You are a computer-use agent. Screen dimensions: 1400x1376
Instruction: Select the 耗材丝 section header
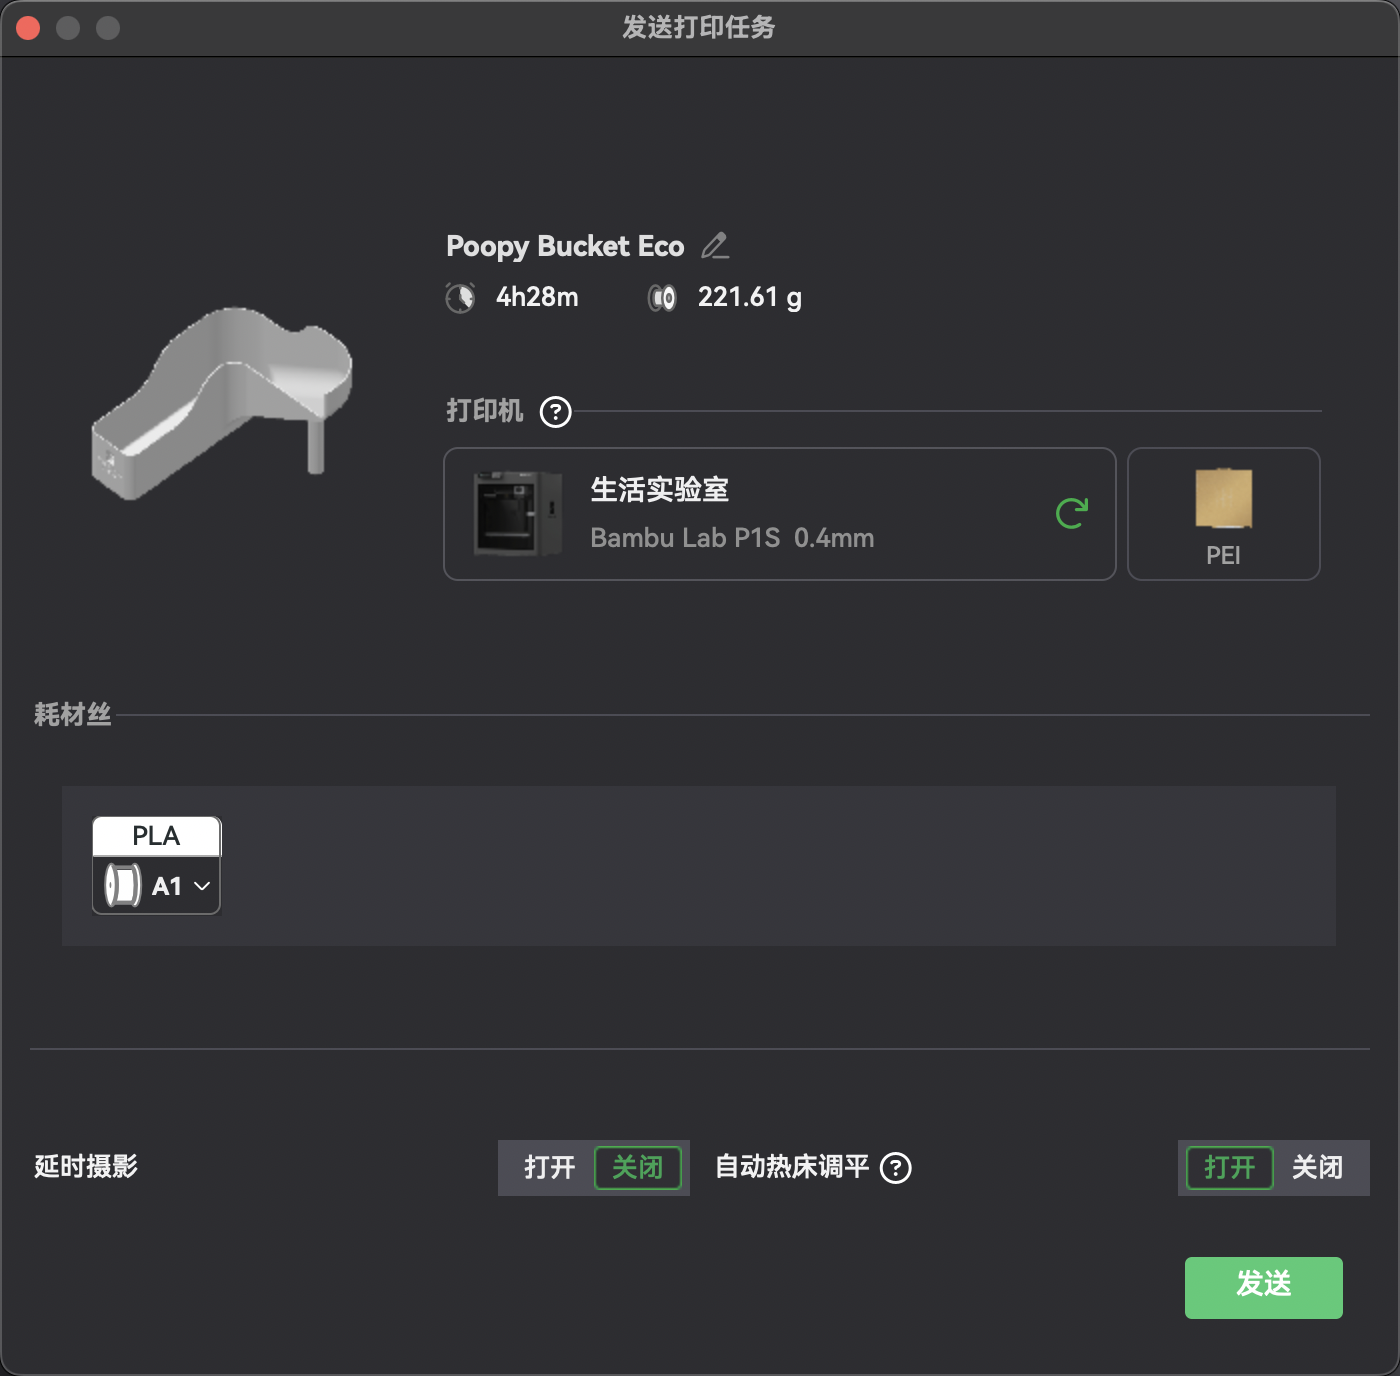72,713
